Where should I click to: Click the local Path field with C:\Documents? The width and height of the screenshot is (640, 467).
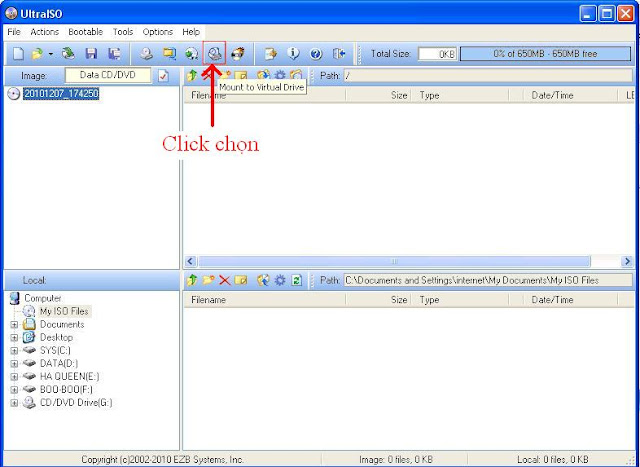488,280
